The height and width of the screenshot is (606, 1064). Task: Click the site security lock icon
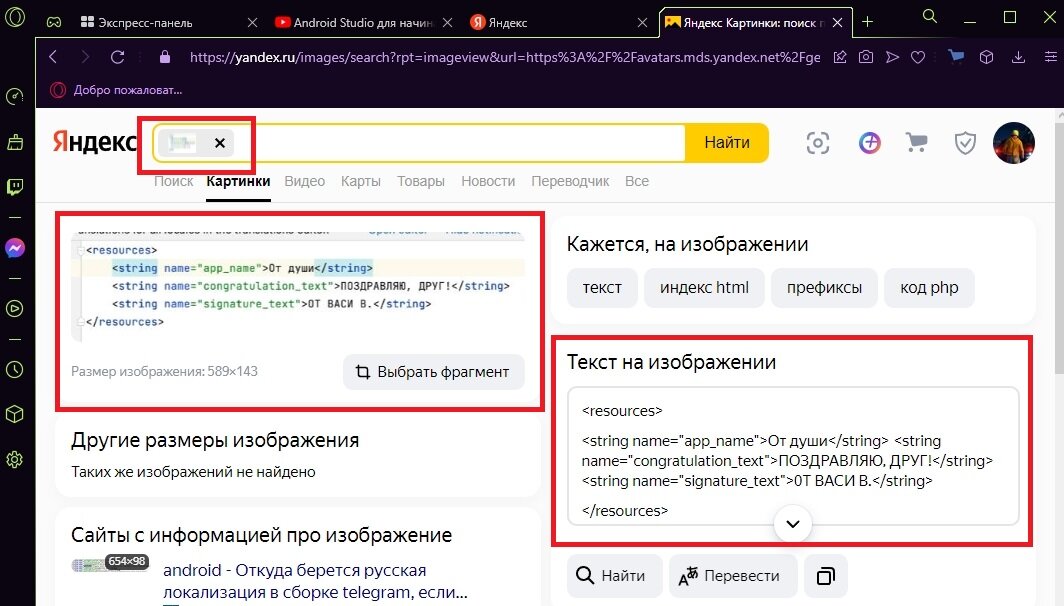click(x=165, y=57)
